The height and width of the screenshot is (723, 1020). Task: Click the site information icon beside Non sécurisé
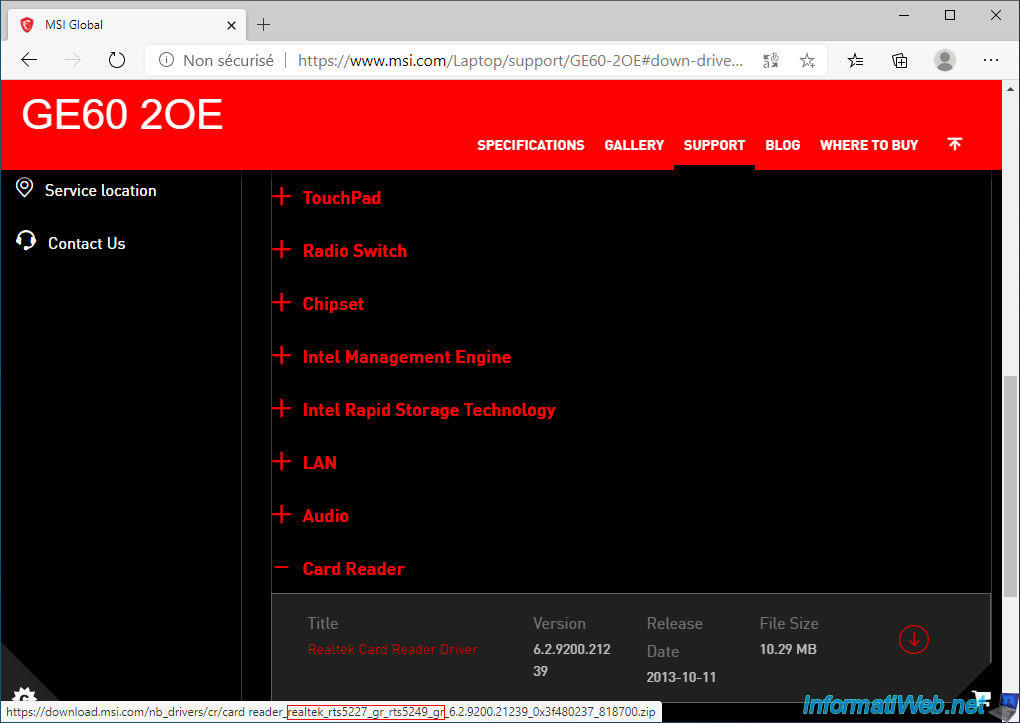click(167, 61)
